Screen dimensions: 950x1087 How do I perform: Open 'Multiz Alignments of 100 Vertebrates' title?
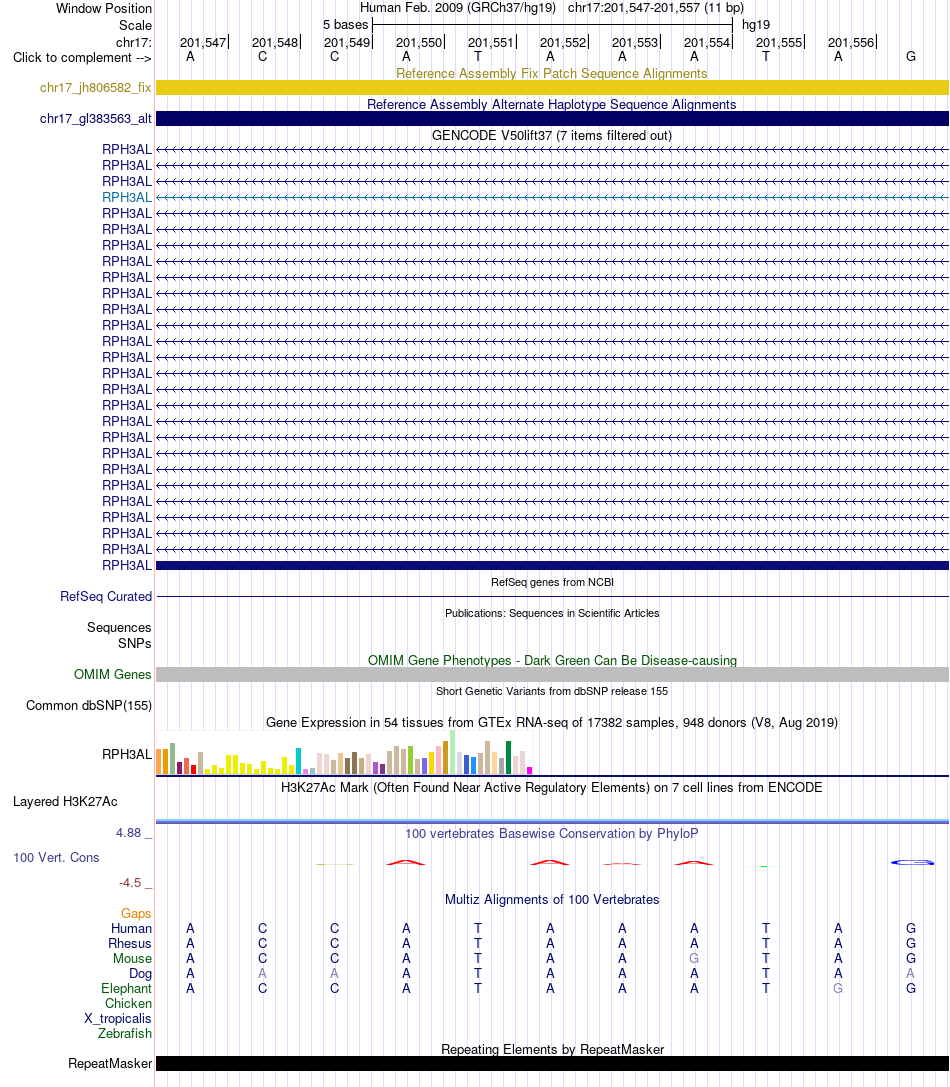(552, 899)
